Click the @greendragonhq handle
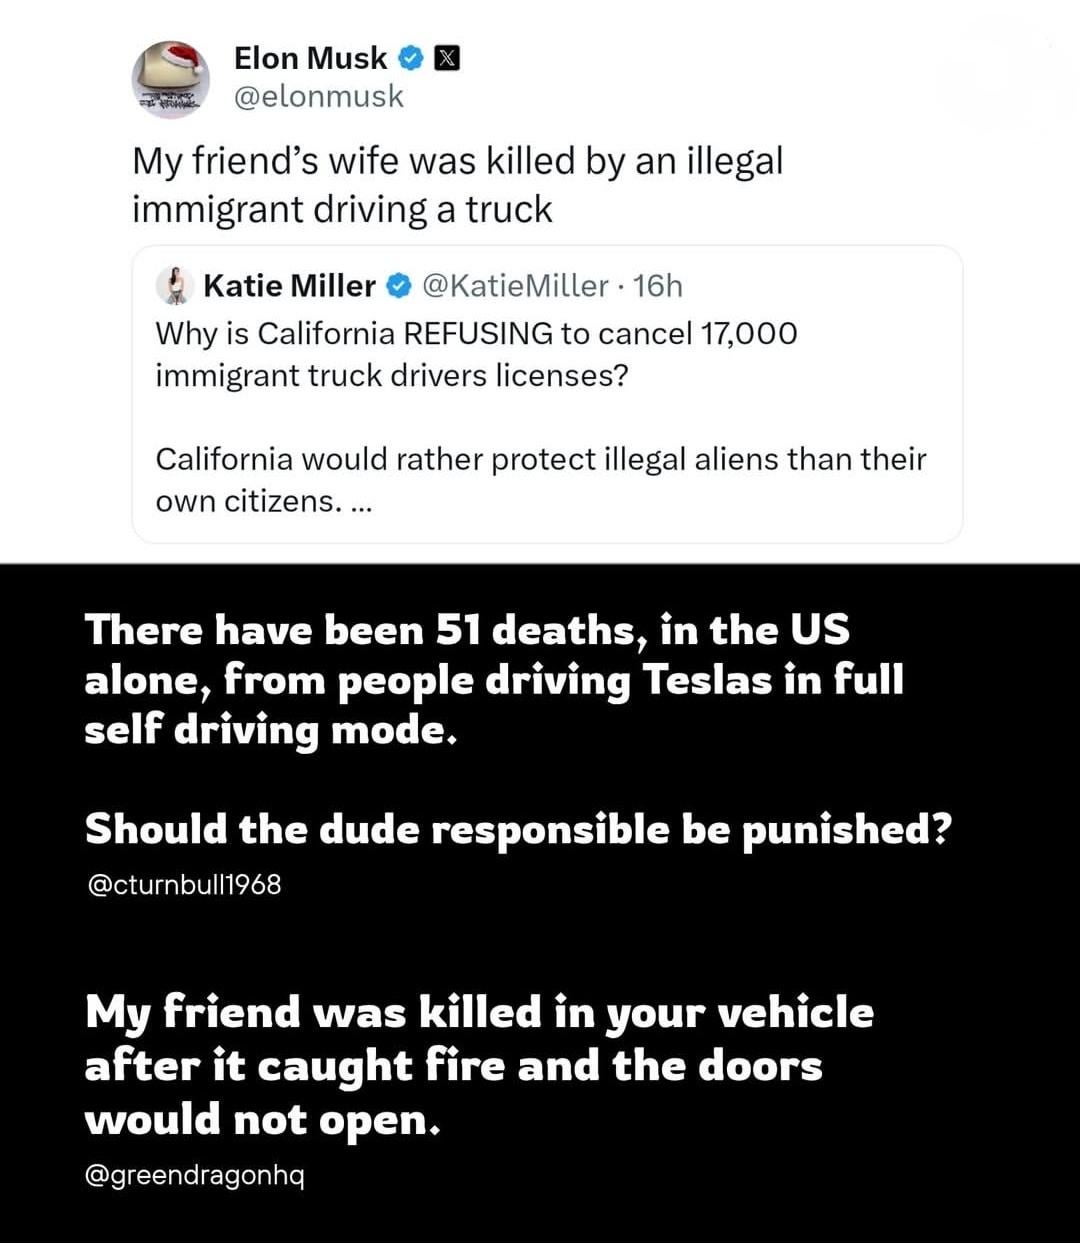1080x1244 pixels. [195, 1175]
